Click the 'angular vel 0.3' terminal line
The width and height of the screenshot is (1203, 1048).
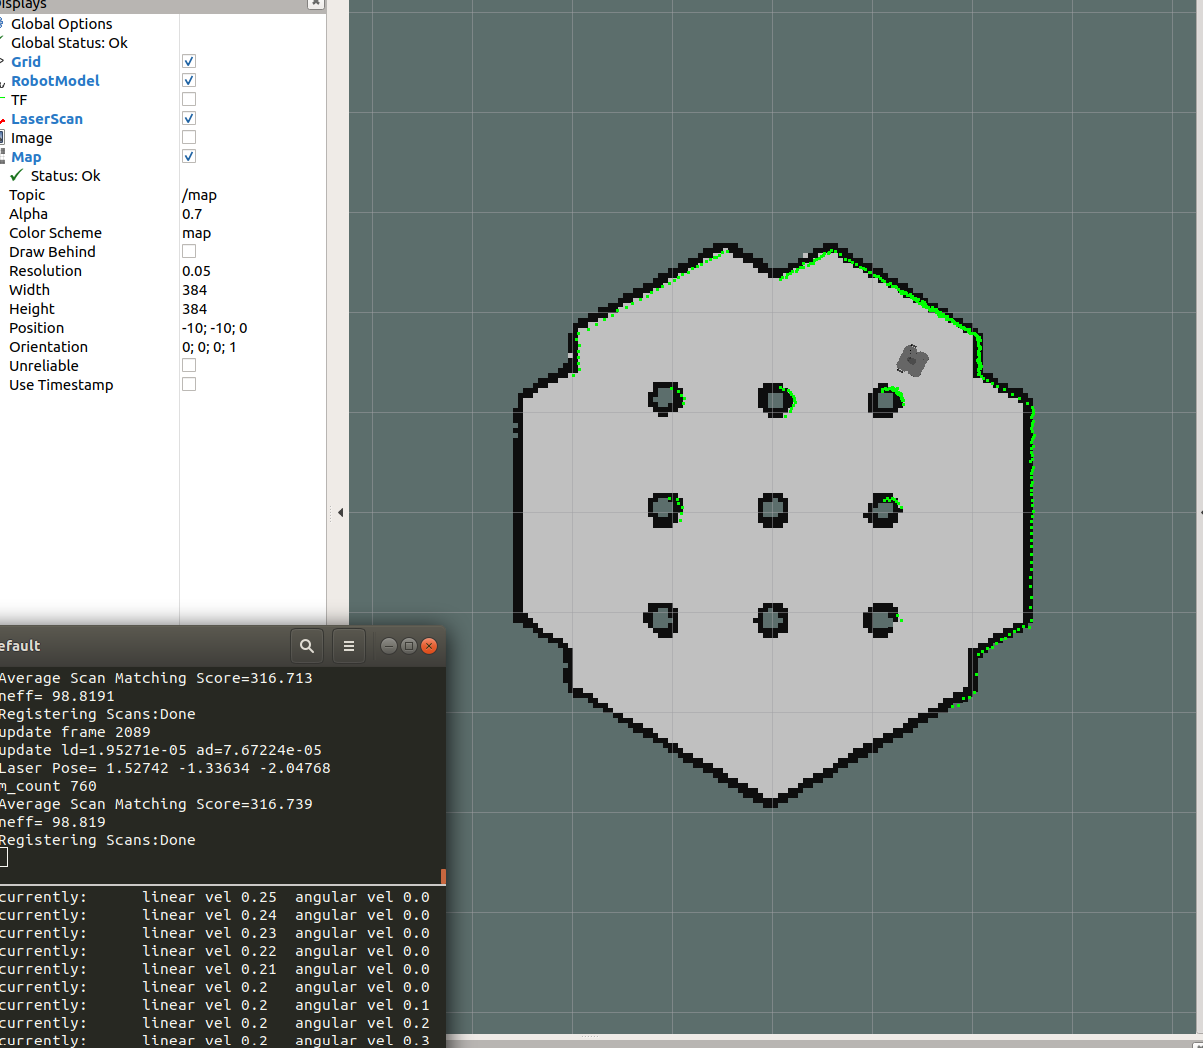(x=215, y=1040)
